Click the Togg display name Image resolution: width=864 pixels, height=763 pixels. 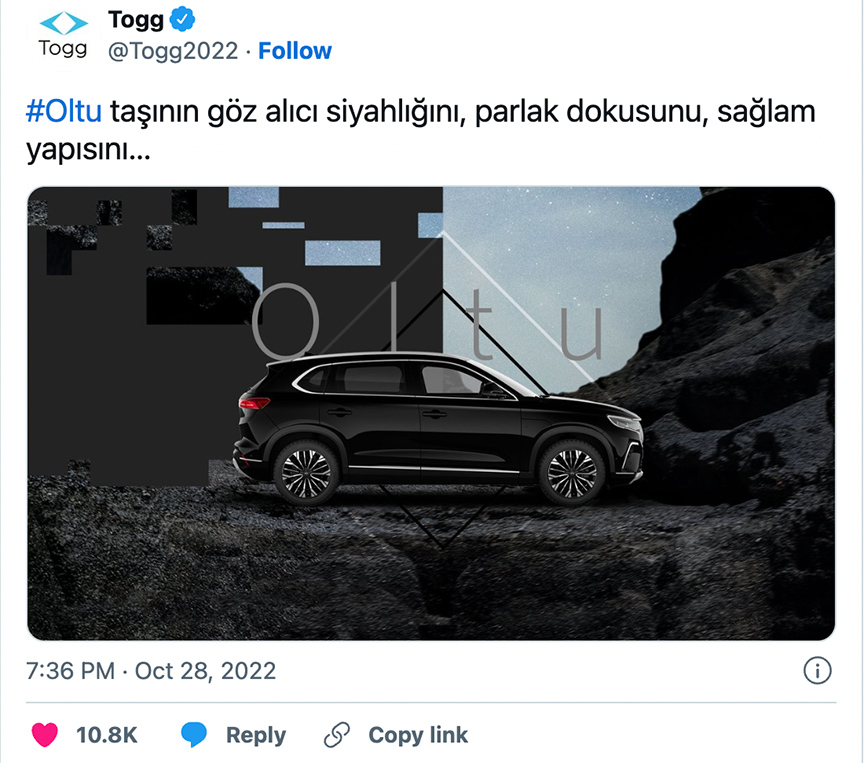[x=136, y=20]
